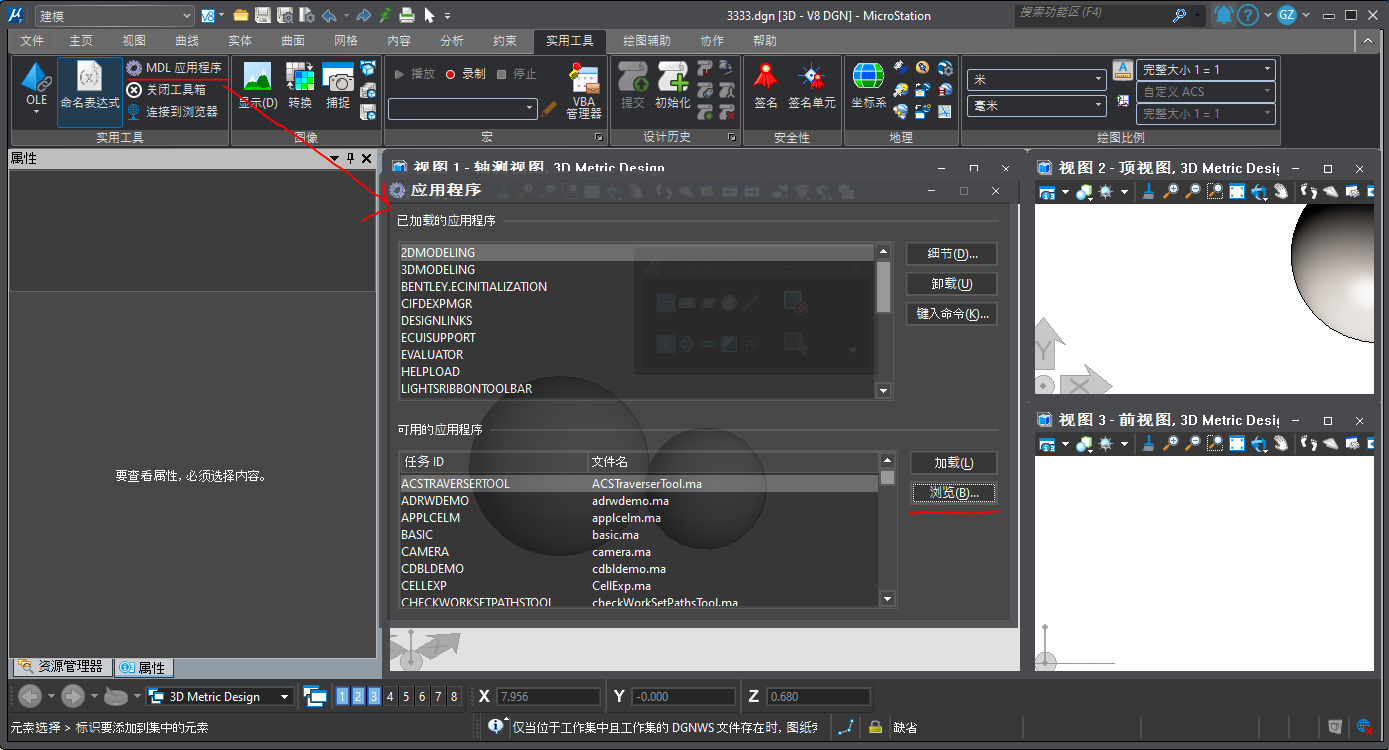Select CAMERA in available applications list
The height and width of the screenshot is (750, 1389).
point(425,552)
